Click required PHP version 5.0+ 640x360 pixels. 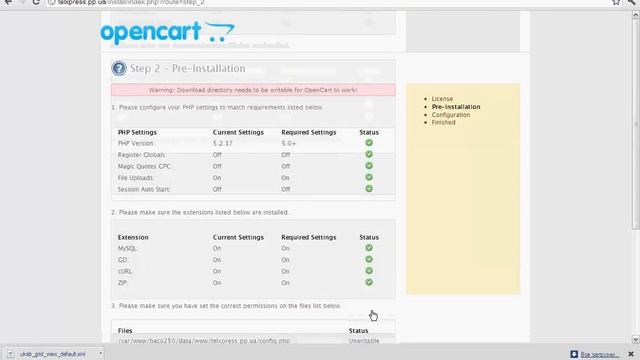[x=289, y=143]
